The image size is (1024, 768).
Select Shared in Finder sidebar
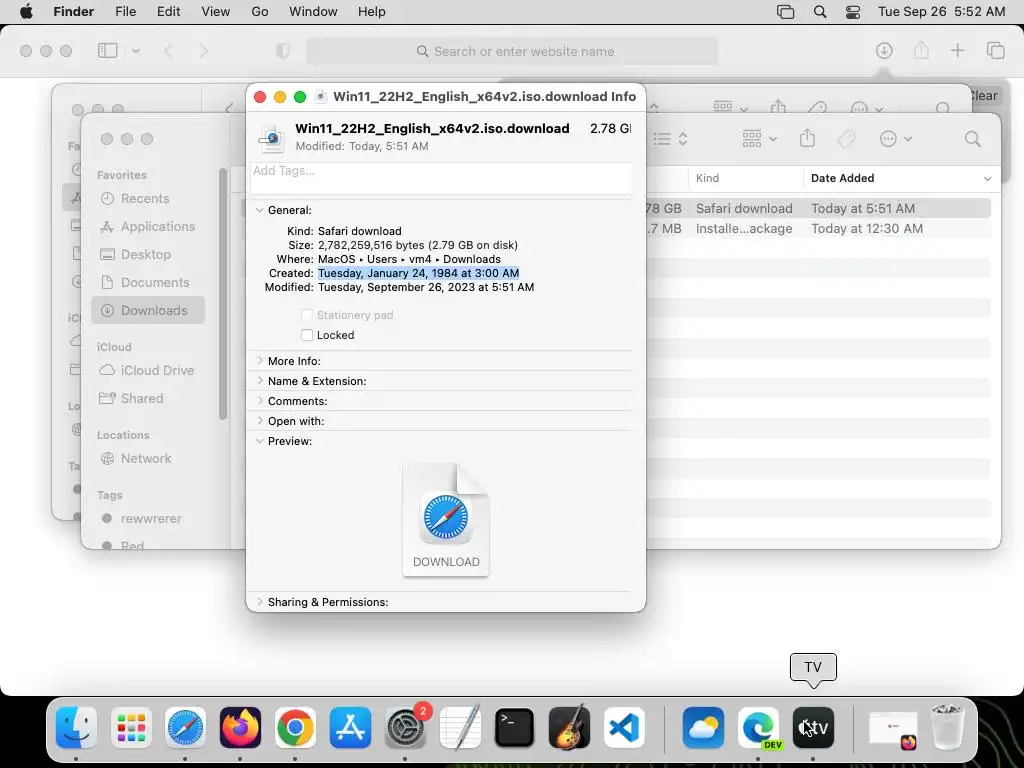(x=148, y=398)
